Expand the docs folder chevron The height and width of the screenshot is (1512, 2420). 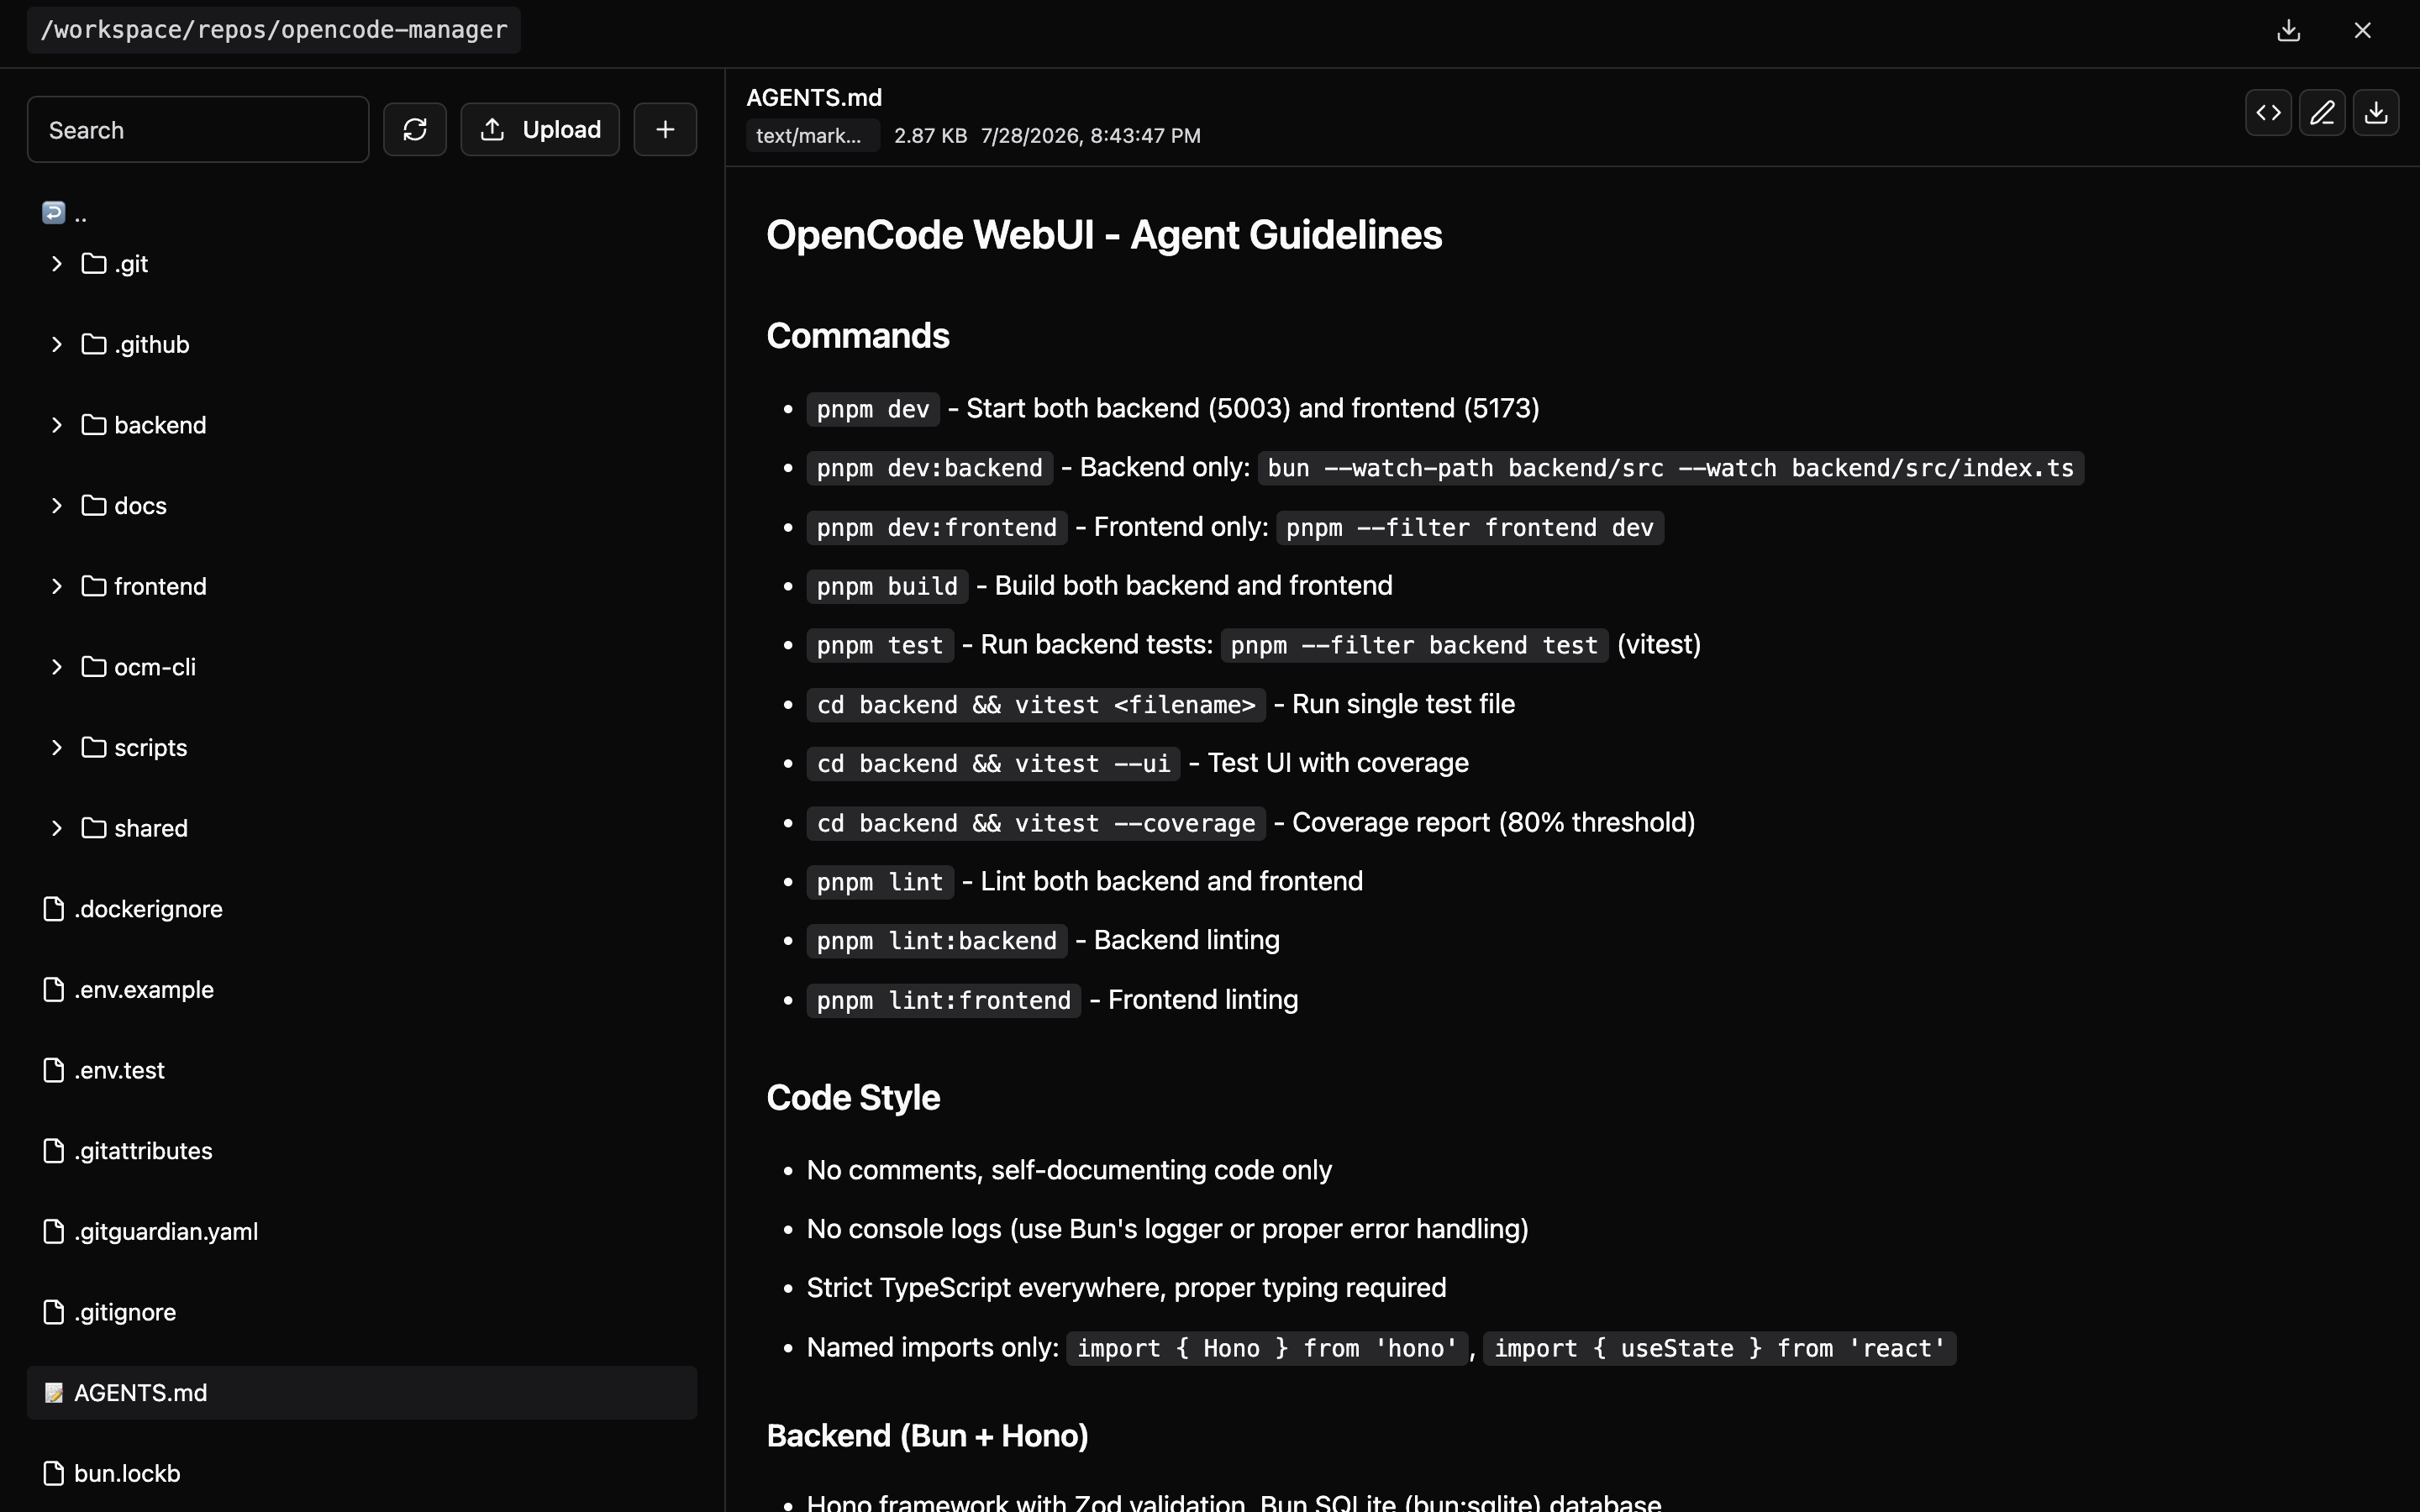click(57, 505)
